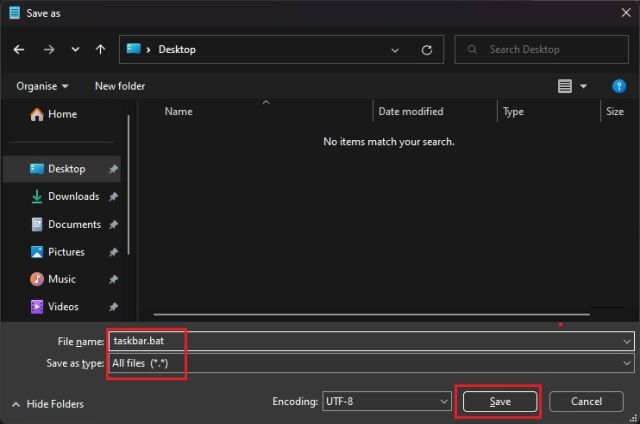
Task: Unpin the Documents quick access pin
Action: point(113,225)
